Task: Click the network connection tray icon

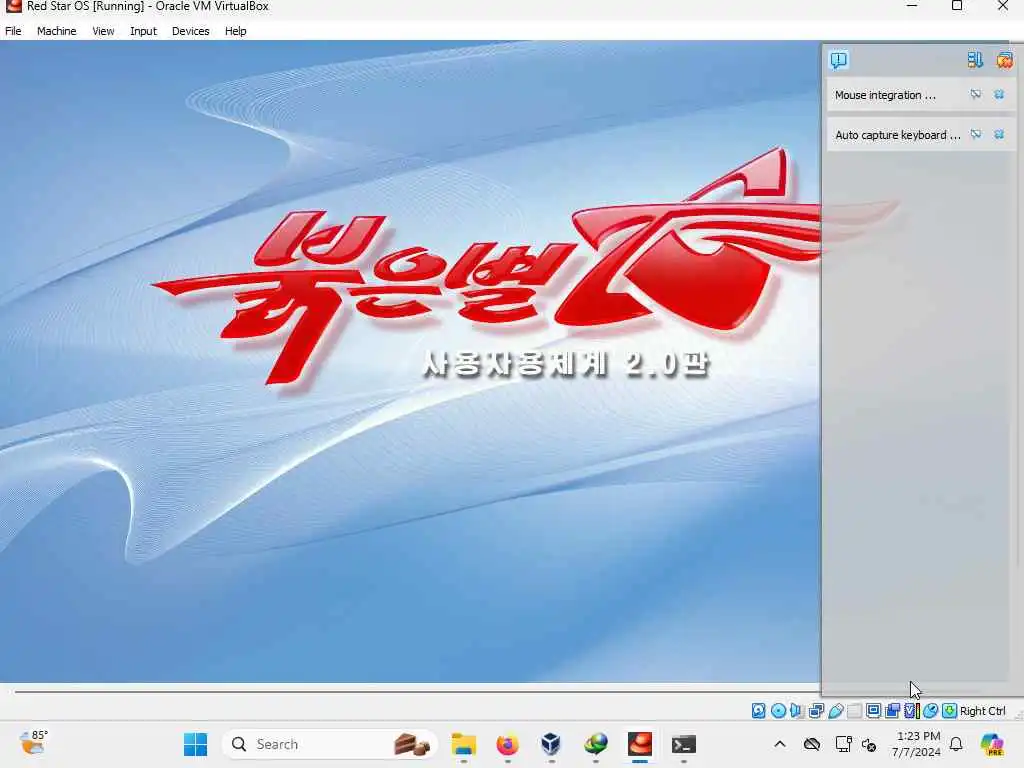Action: click(843, 744)
